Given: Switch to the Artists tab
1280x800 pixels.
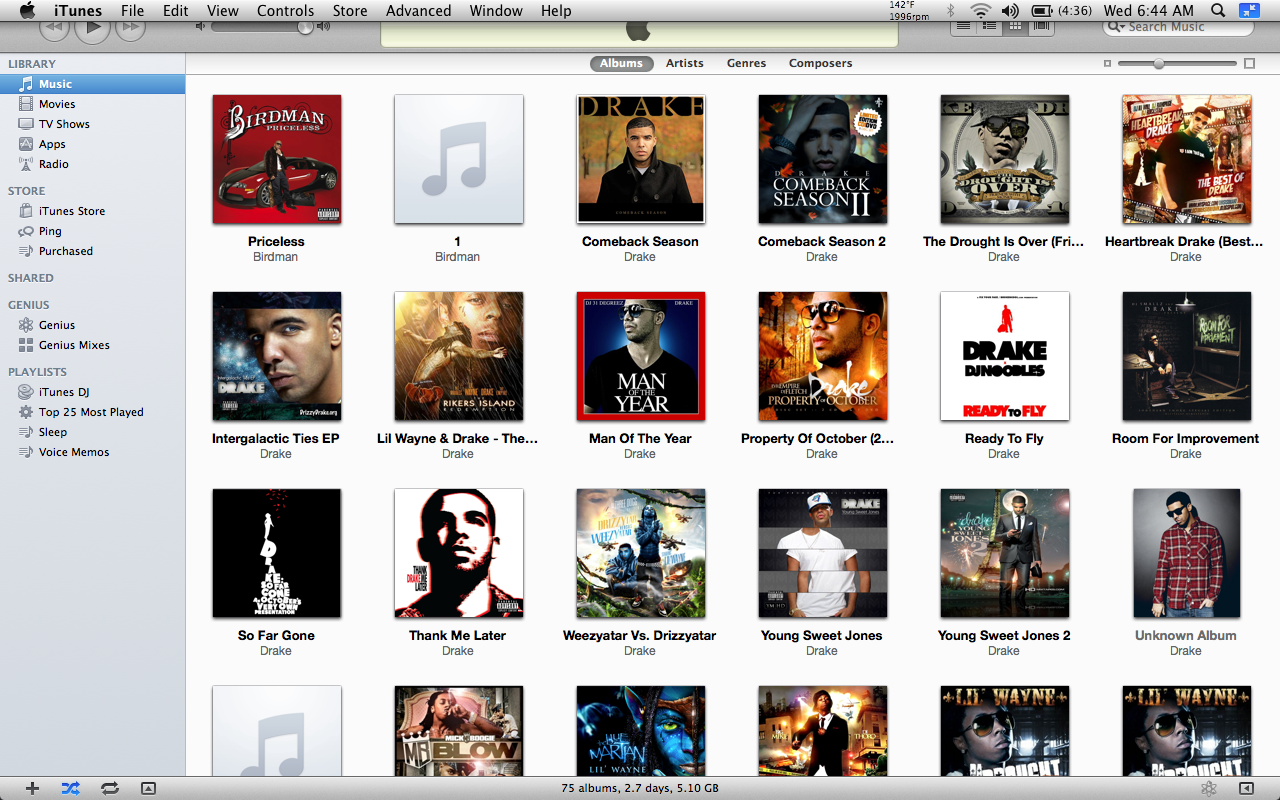Looking at the screenshot, I should click(685, 63).
